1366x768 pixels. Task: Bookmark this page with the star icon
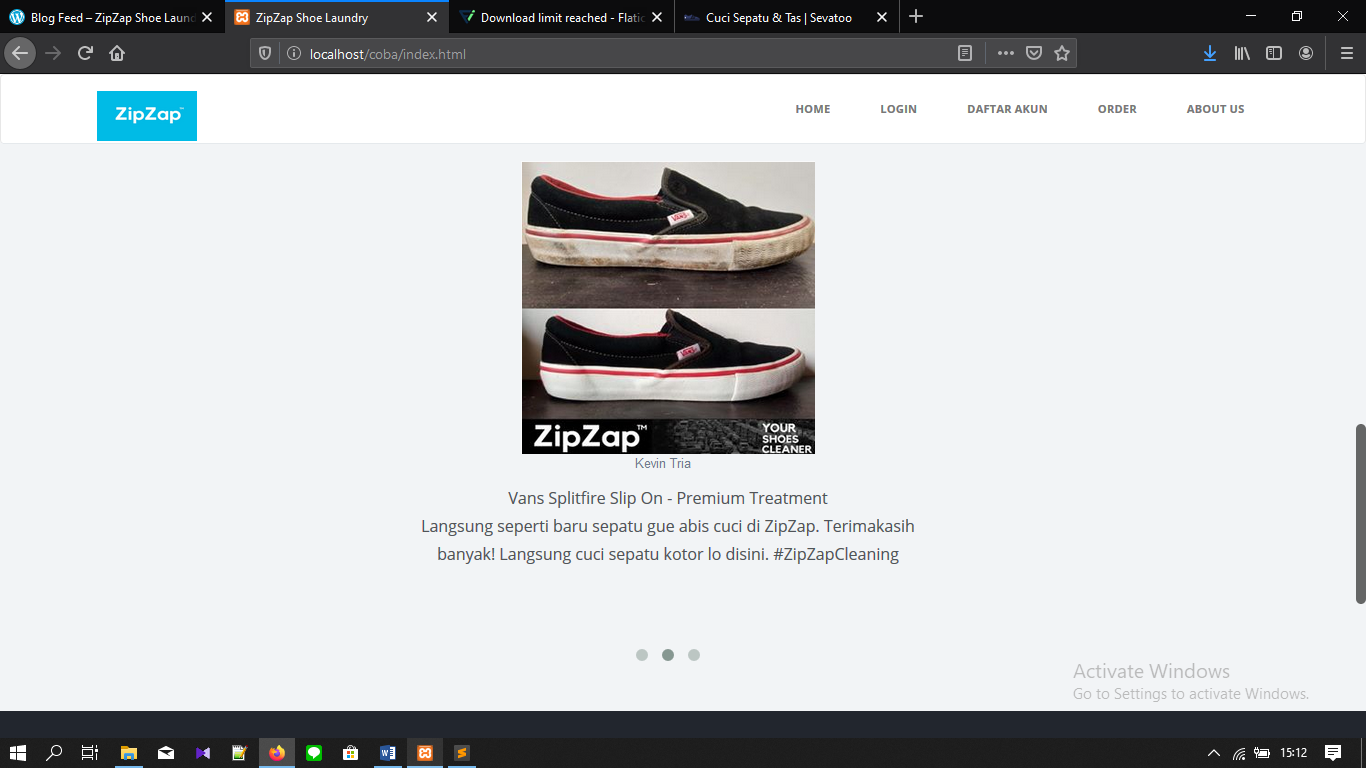click(x=1061, y=53)
